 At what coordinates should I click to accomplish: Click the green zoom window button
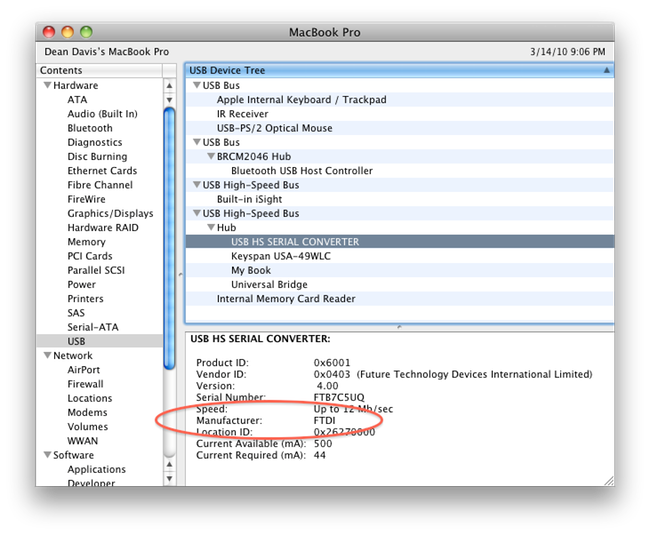tap(86, 32)
